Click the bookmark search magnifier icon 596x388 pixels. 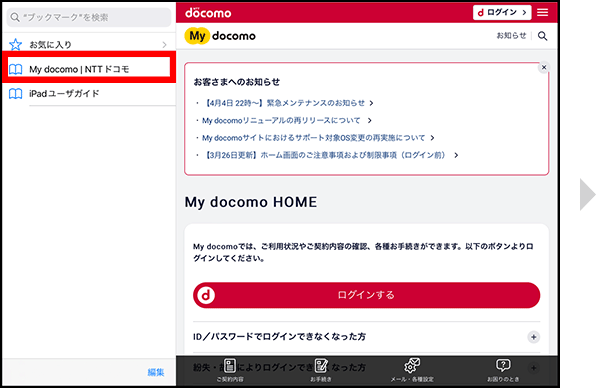coord(15,17)
